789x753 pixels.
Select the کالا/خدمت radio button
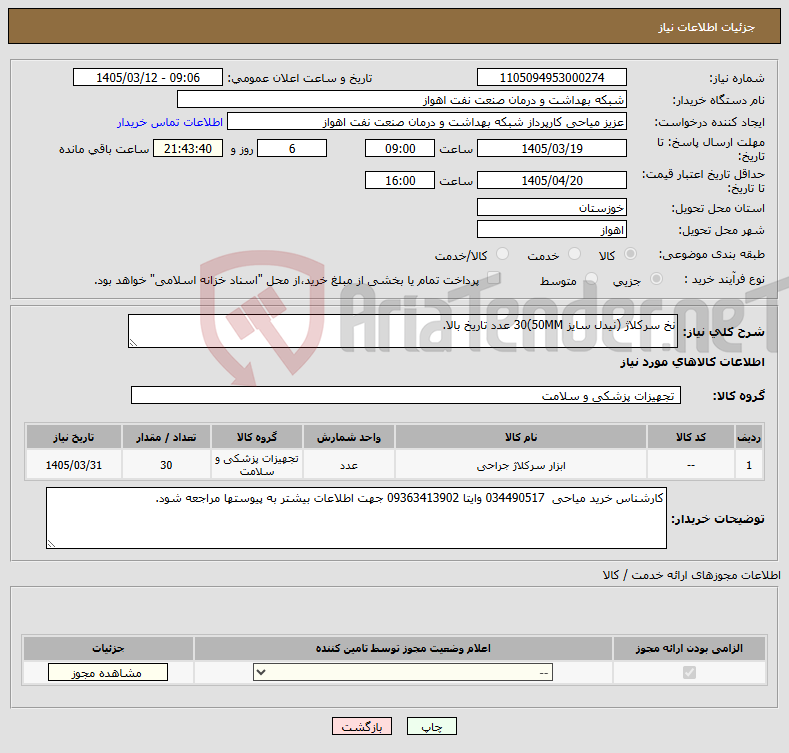502,254
